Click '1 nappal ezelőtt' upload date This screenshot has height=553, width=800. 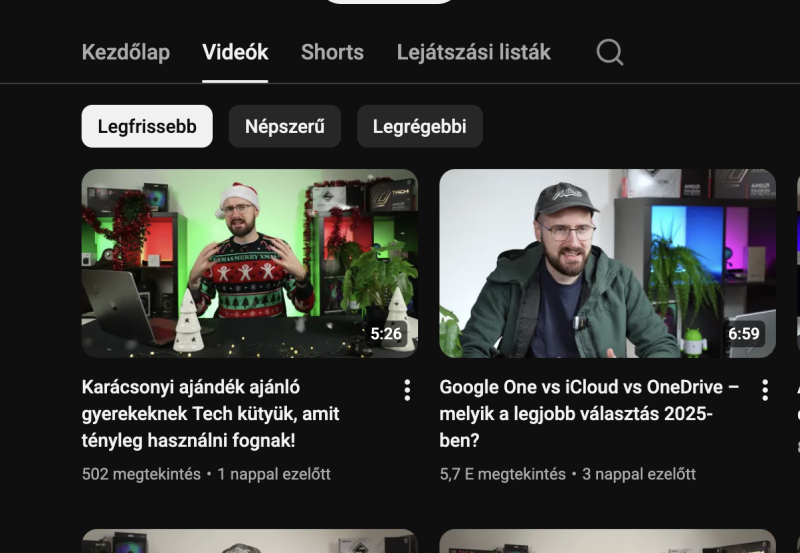pos(274,474)
